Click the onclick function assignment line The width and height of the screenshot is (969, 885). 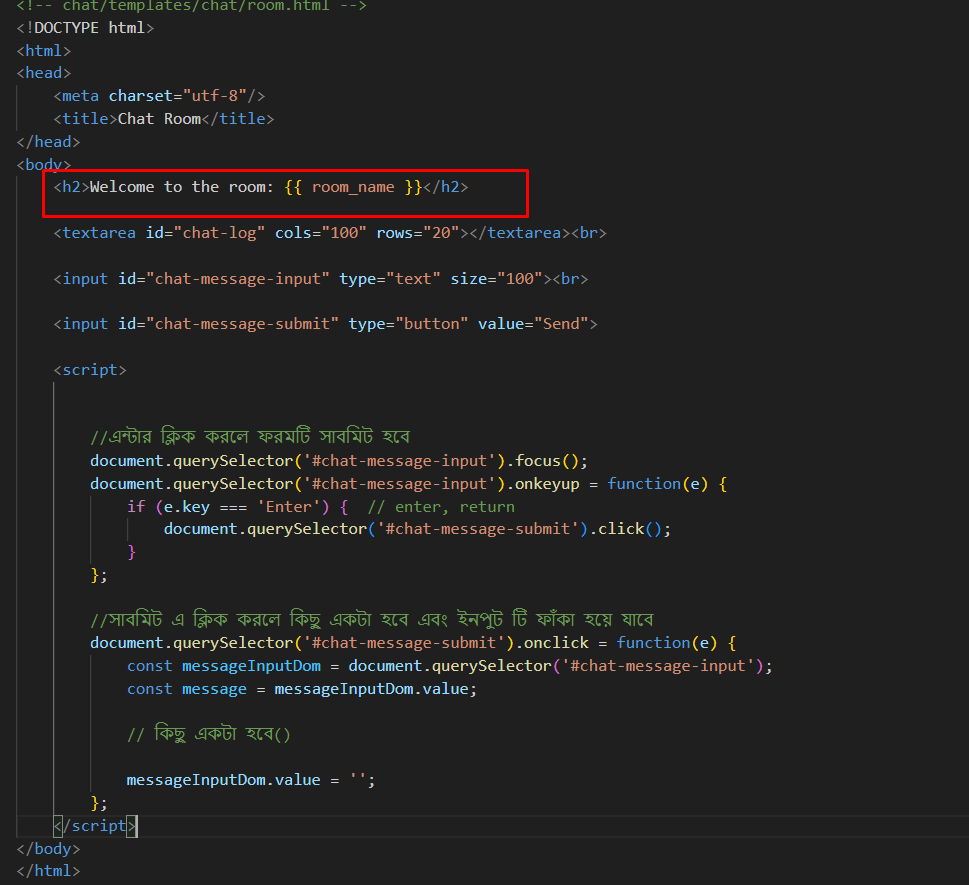click(x=412, y=643)
